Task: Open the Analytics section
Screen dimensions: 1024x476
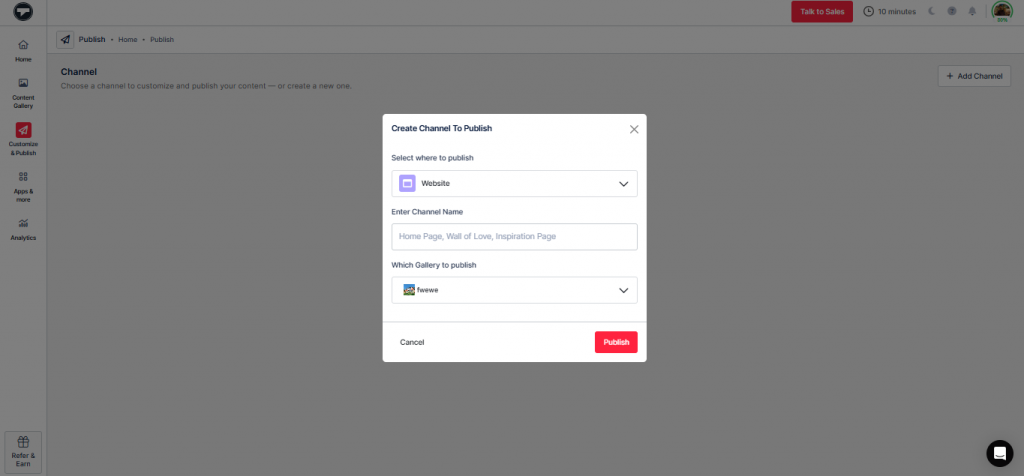Action: (x=23, y=229)
